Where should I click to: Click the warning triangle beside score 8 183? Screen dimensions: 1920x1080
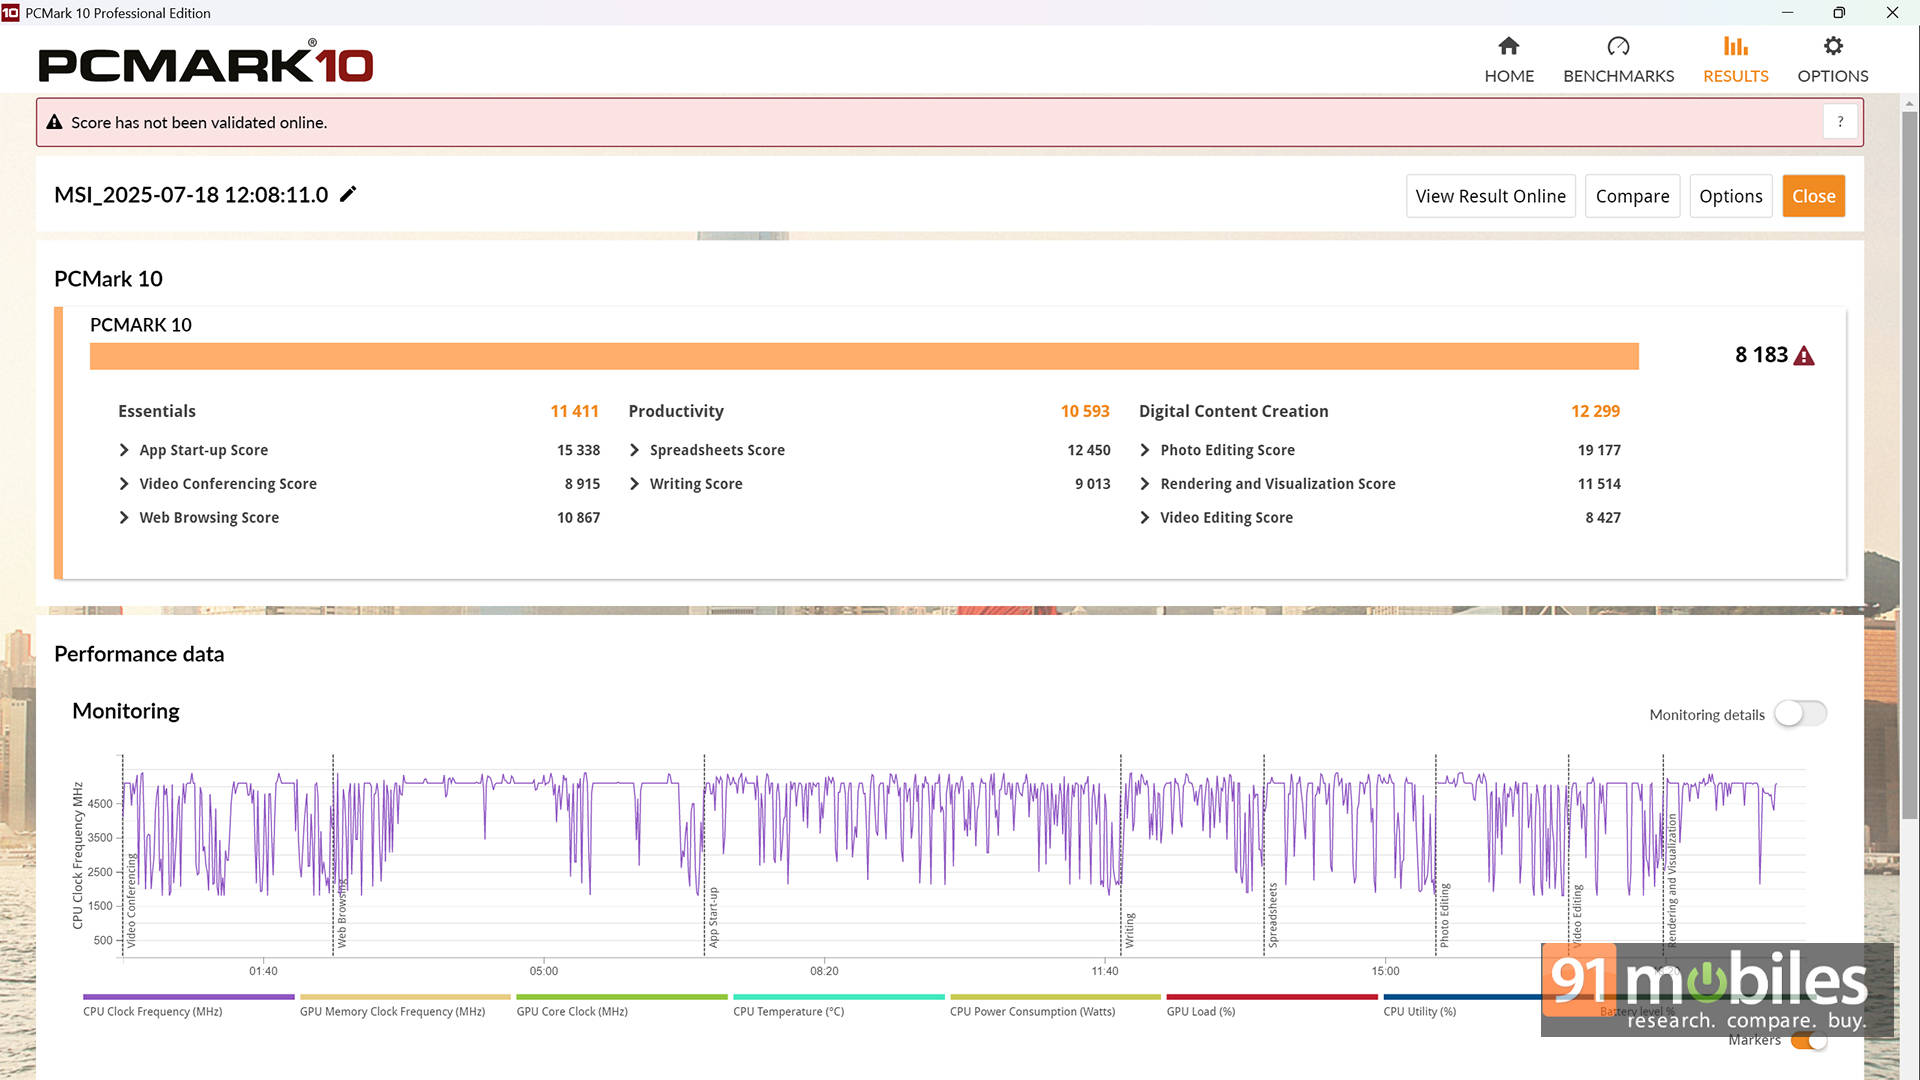tap(1804, 356)
